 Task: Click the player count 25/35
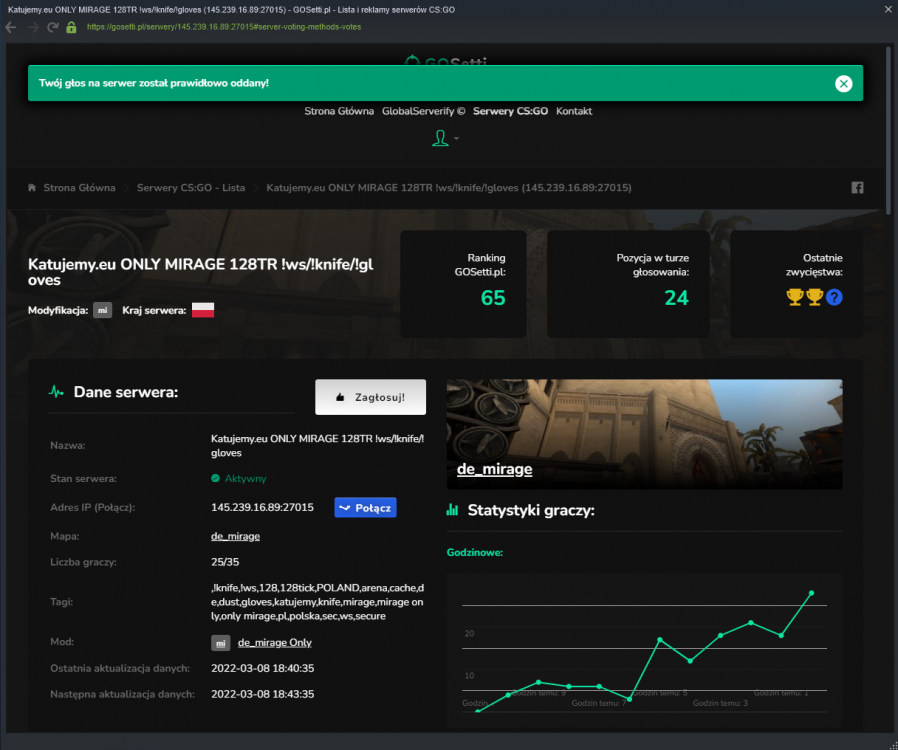(225, 562)
